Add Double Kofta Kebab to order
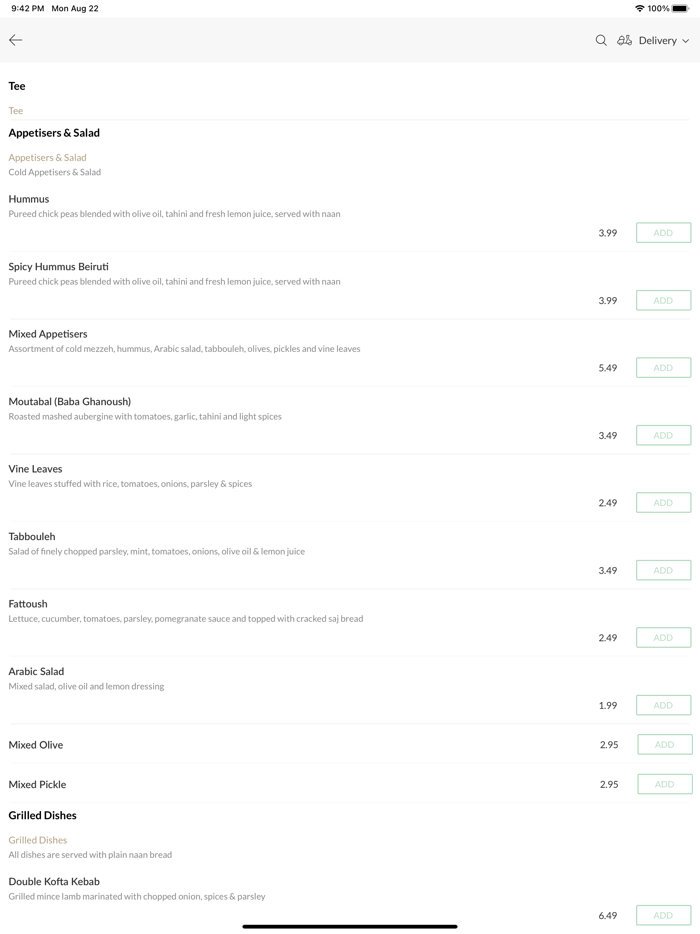Screen dimensions: 700x934 [663, 915]
